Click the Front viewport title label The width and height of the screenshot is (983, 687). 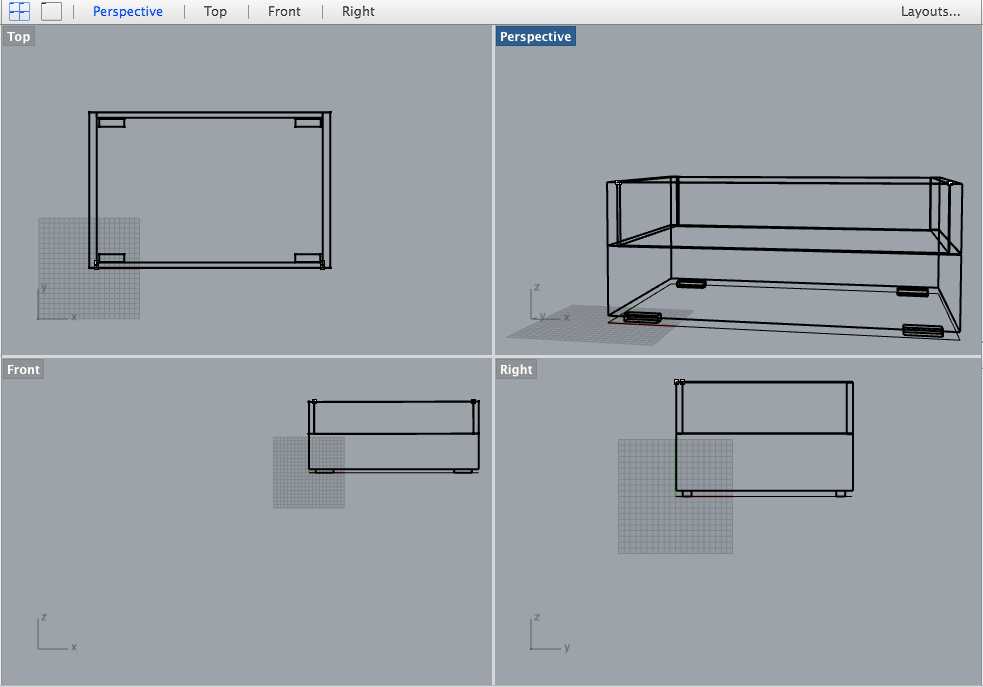tap(23, 369)
